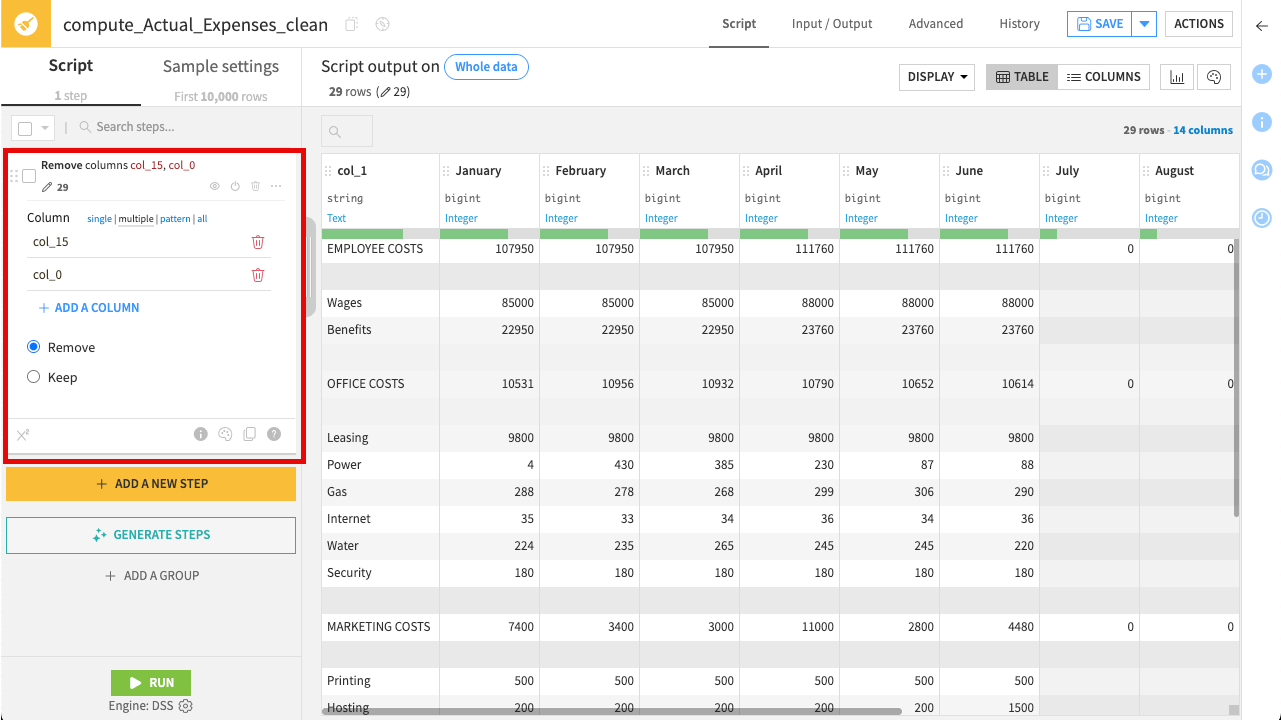Click the help question mark icon in step footer

click(x=274, y=434)
